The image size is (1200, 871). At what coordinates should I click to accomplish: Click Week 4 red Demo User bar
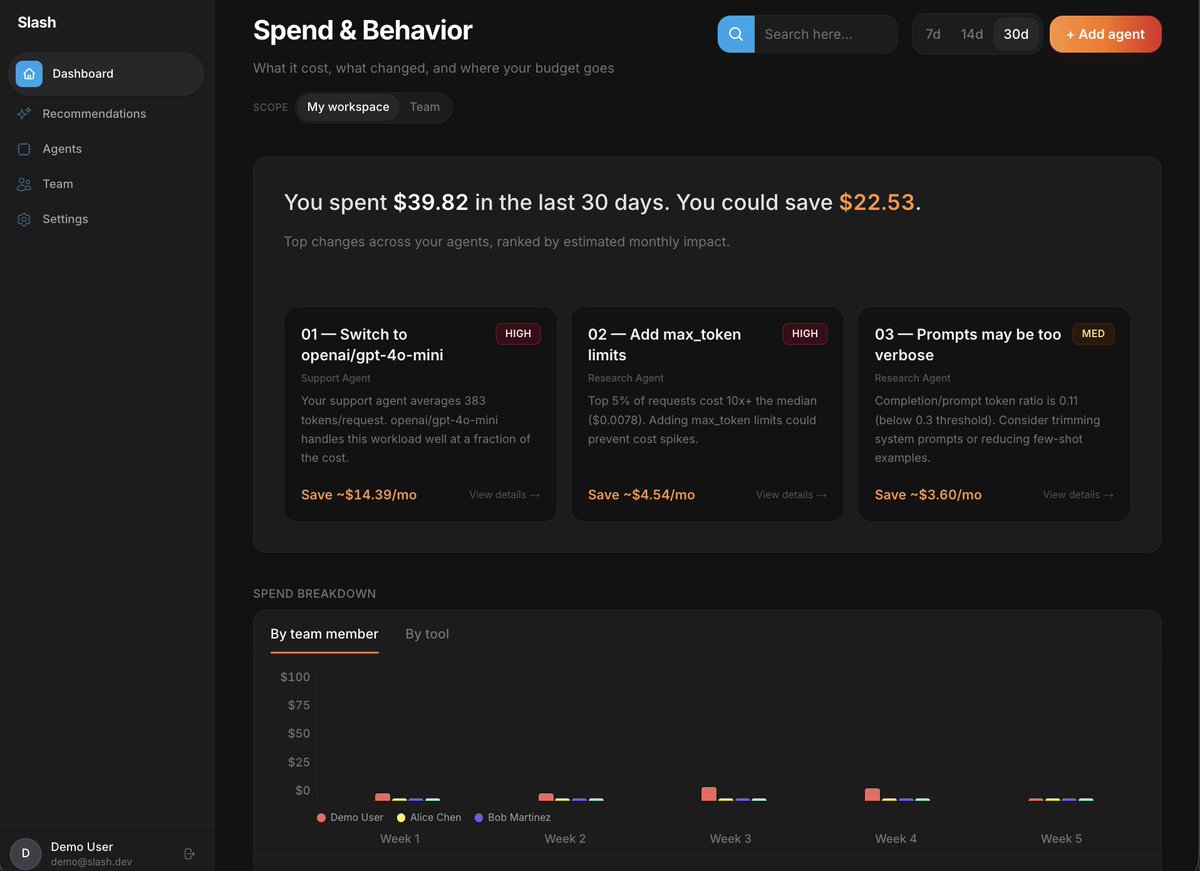(872, 795)
